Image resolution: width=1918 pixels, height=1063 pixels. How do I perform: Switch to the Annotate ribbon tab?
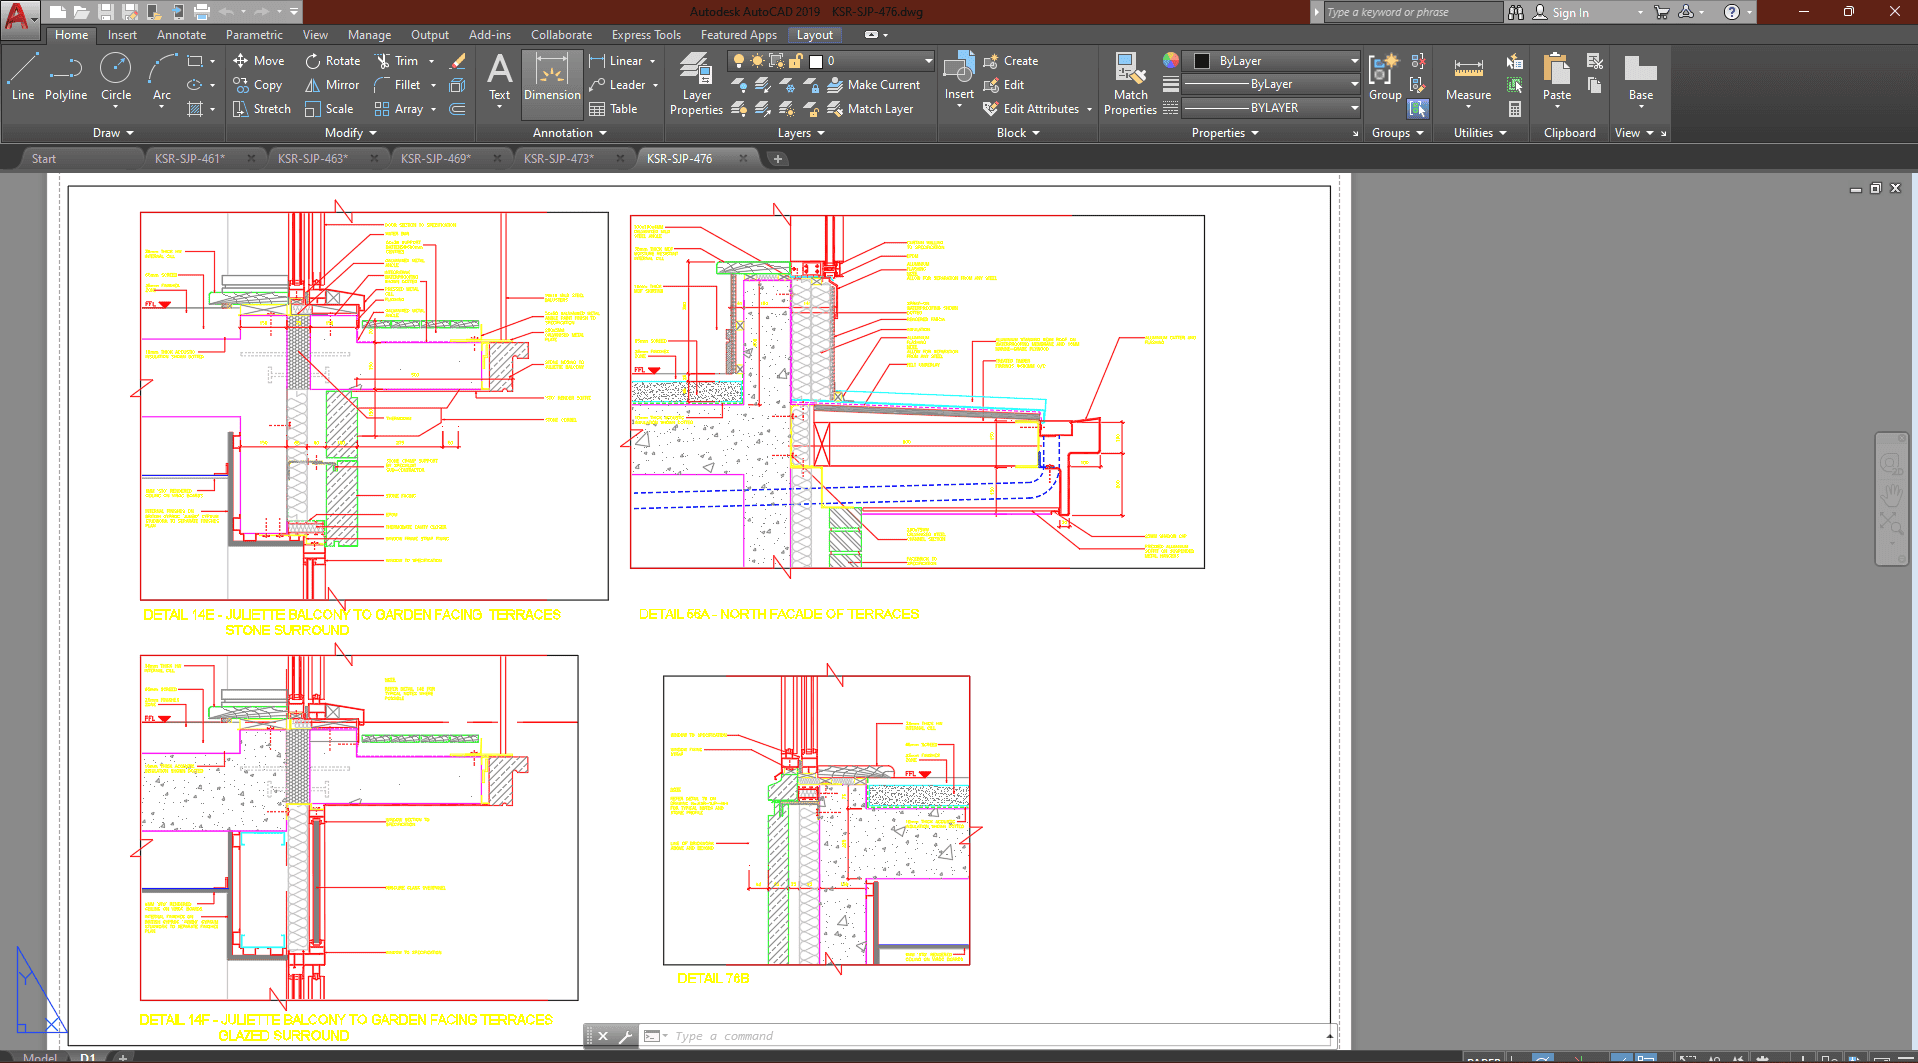pos(181,35)
